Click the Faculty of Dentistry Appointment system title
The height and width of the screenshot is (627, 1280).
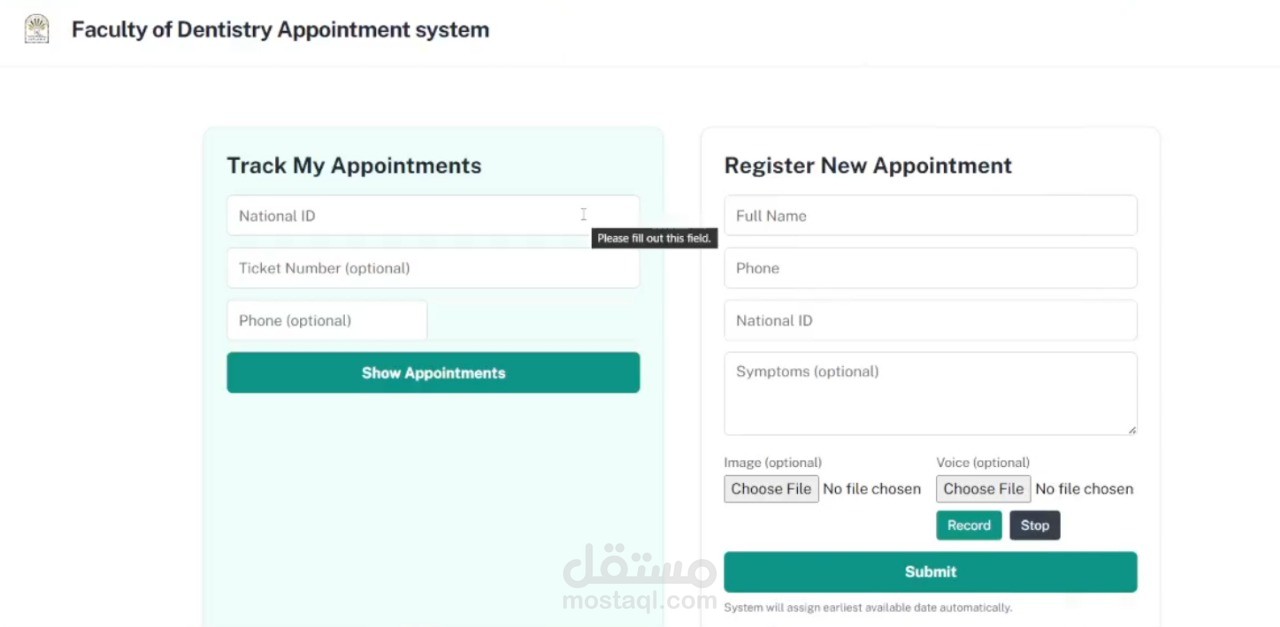pos(280,29)
